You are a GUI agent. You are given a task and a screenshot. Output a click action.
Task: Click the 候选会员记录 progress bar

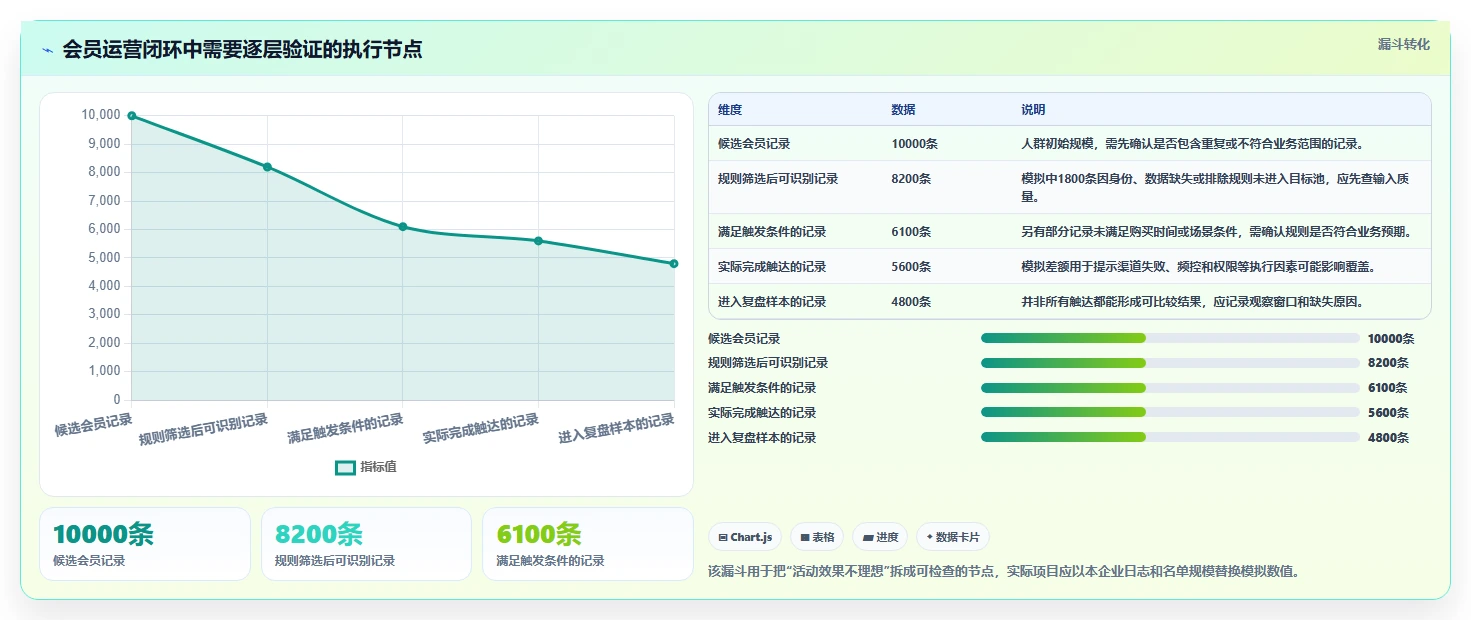click(x=1170, y=338)
